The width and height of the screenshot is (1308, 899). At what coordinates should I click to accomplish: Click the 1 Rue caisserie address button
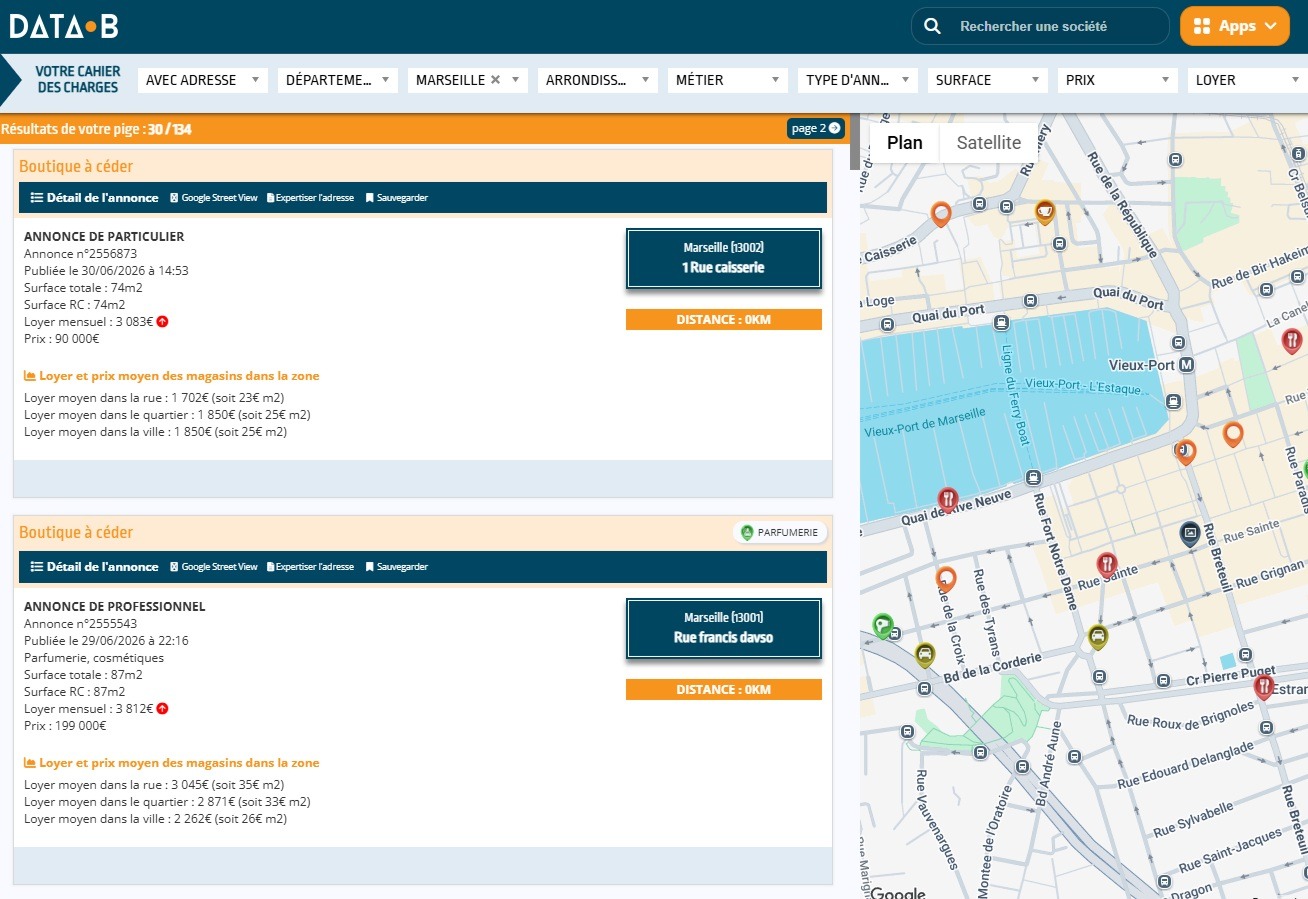pyautogui.click(x=724, y=258)
